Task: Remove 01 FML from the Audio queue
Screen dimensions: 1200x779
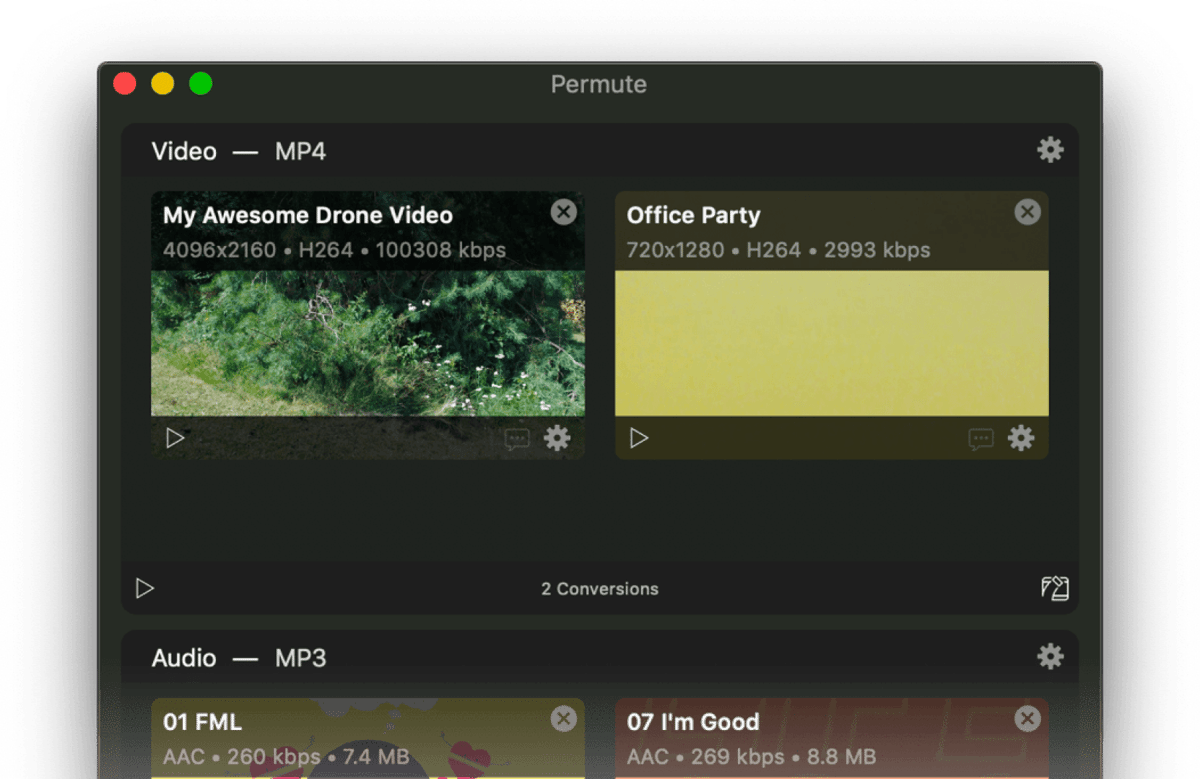Action: (x=563, y=719)
